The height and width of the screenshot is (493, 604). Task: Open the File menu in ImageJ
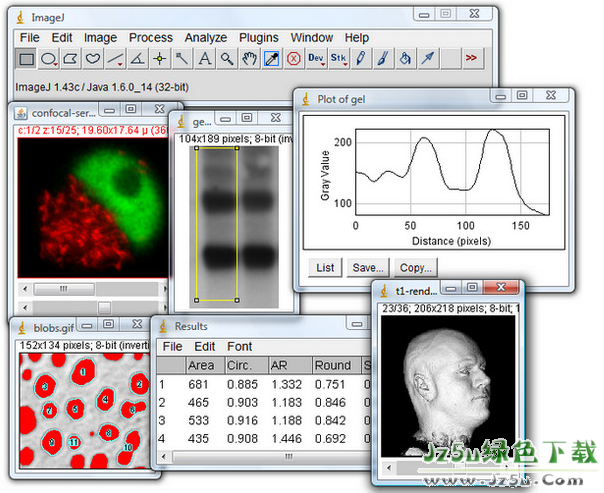point(30,38)
